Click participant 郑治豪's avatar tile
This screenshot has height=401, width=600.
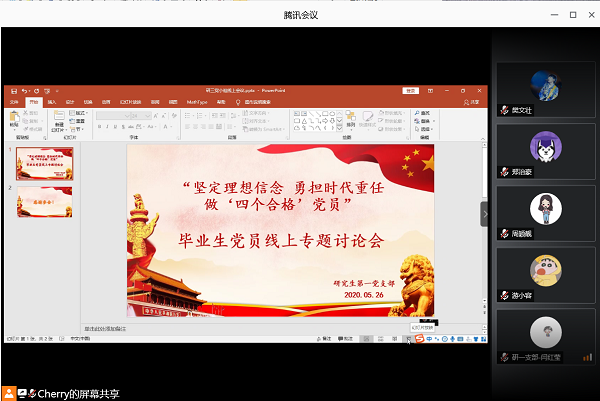pos(545,150)
